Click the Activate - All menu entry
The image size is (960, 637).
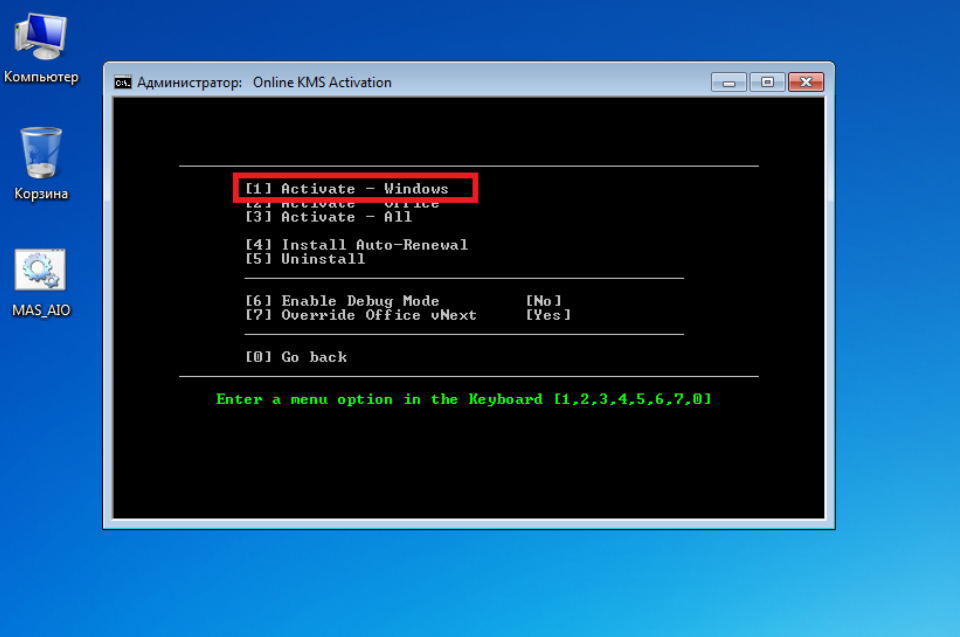328,217
